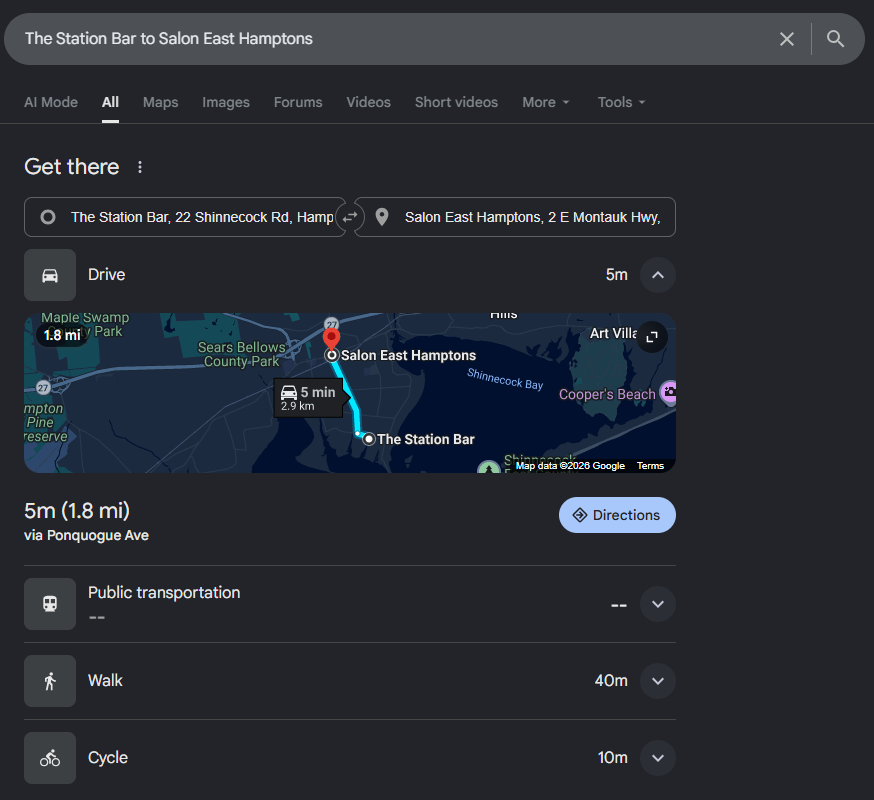Open the map Terms link
The width and height of the screenshot is (874, 800).
650,466
